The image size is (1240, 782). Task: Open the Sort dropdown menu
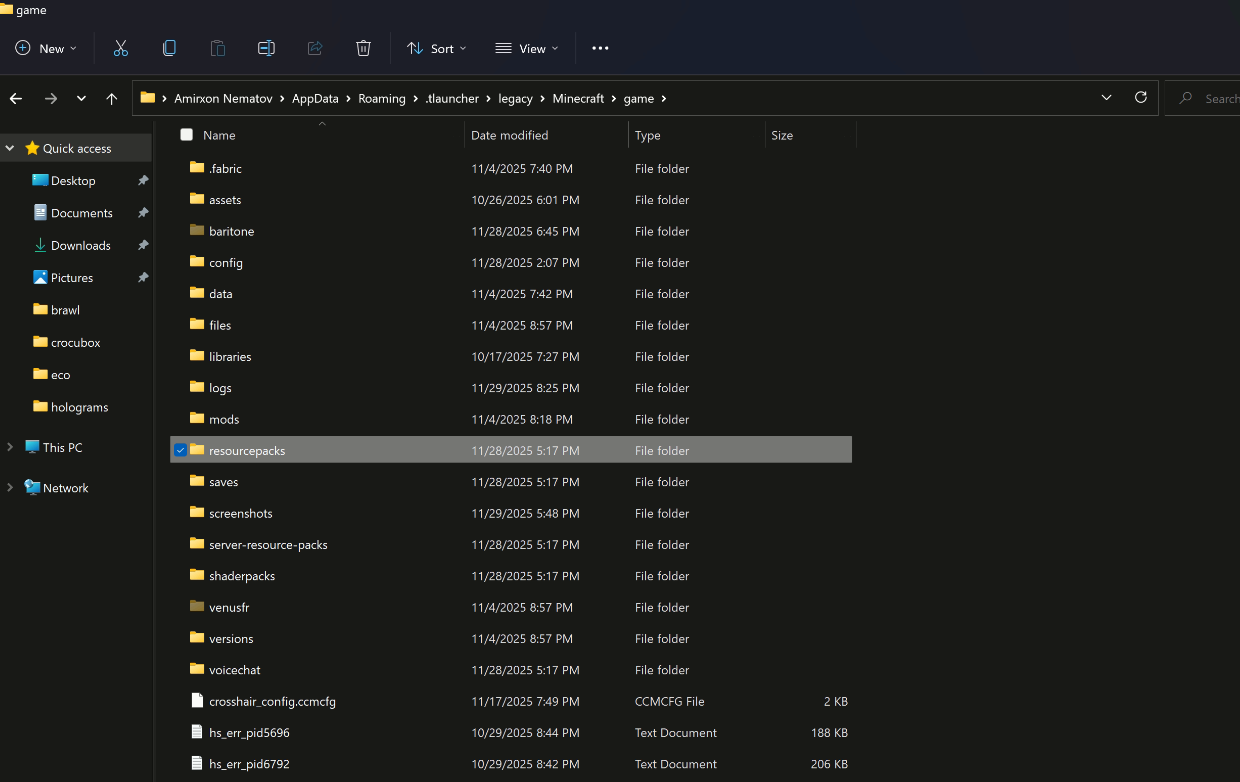point(436,48)
